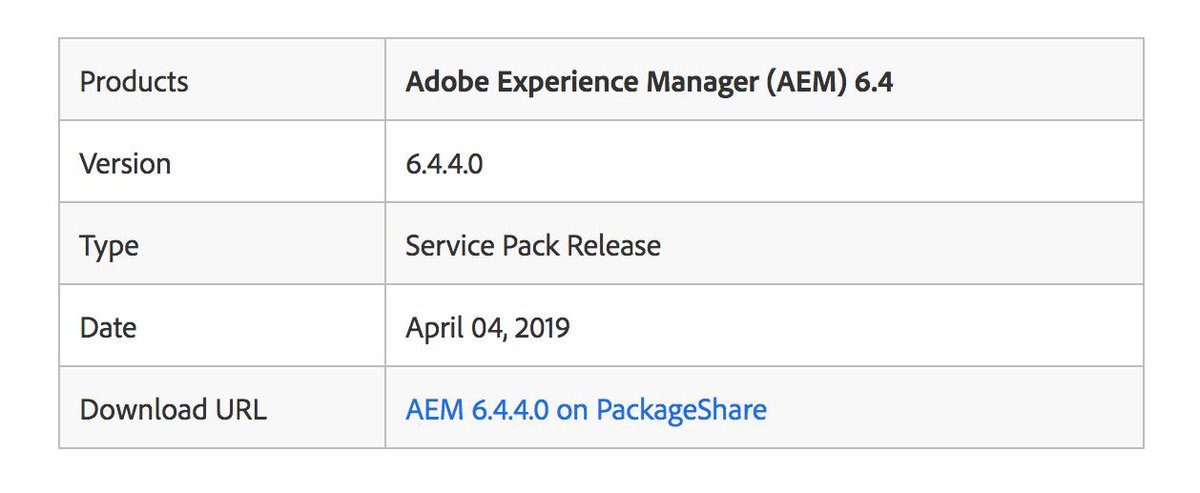This screenshot has height=493, width=1200.
Task: Click the "Service Pack Release" value
Action: pos(533,245)
